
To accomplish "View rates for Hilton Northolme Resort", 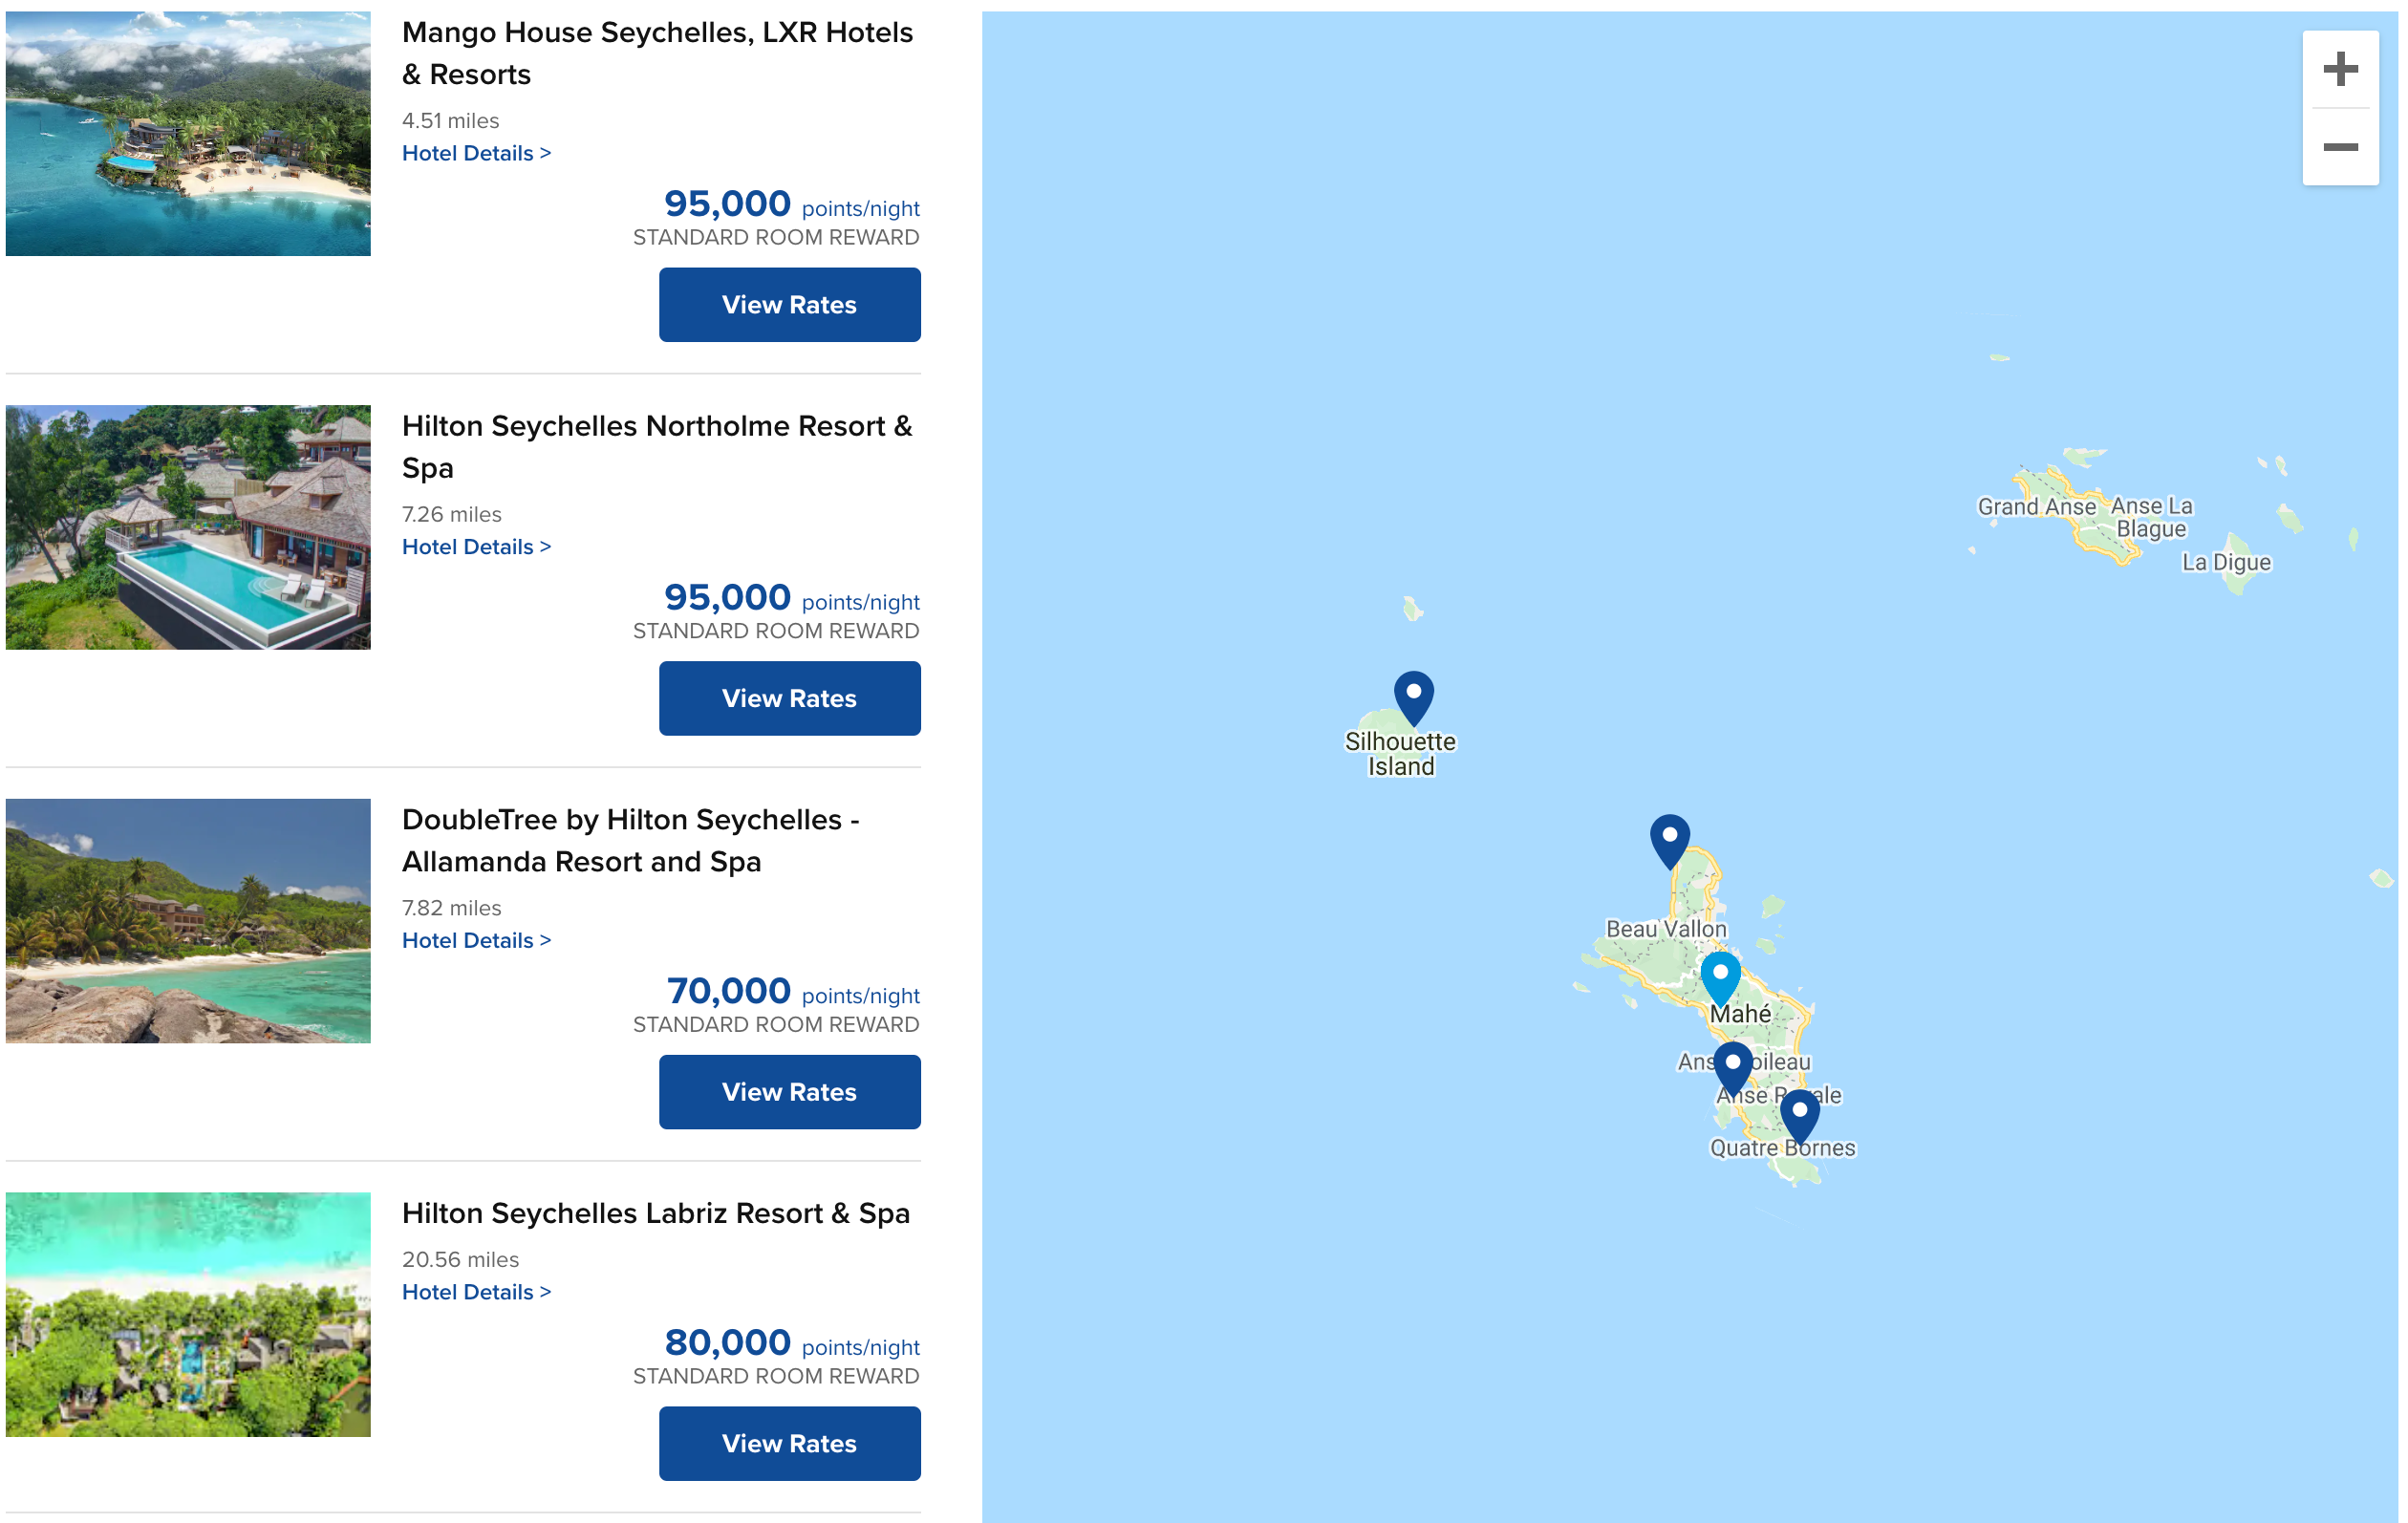I will (789, 698).
